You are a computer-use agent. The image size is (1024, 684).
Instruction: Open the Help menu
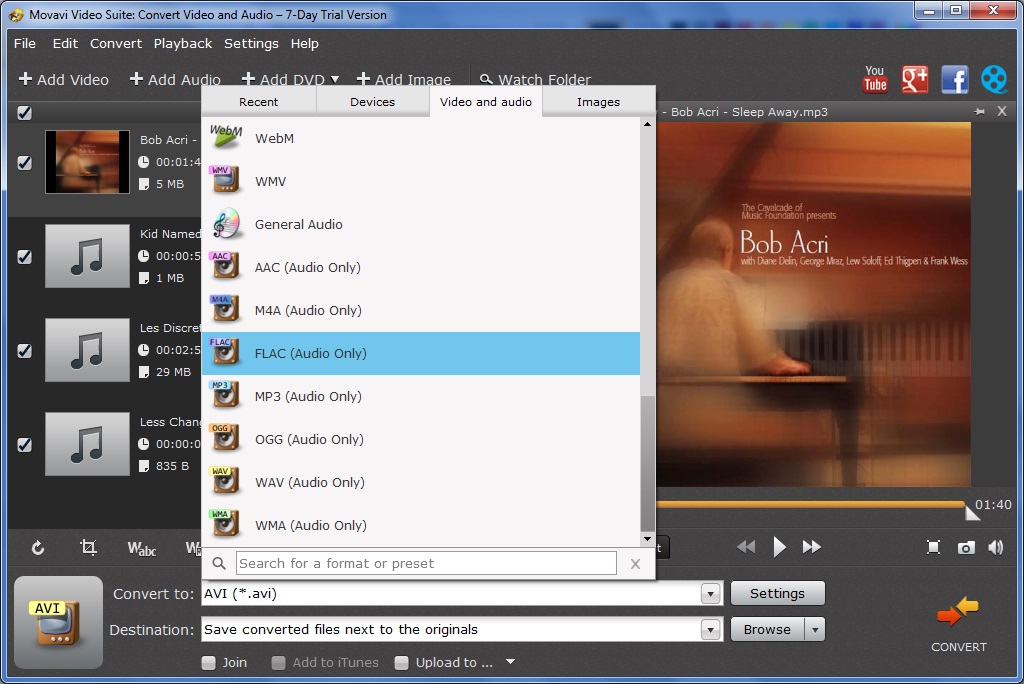(x=304, y=44)
